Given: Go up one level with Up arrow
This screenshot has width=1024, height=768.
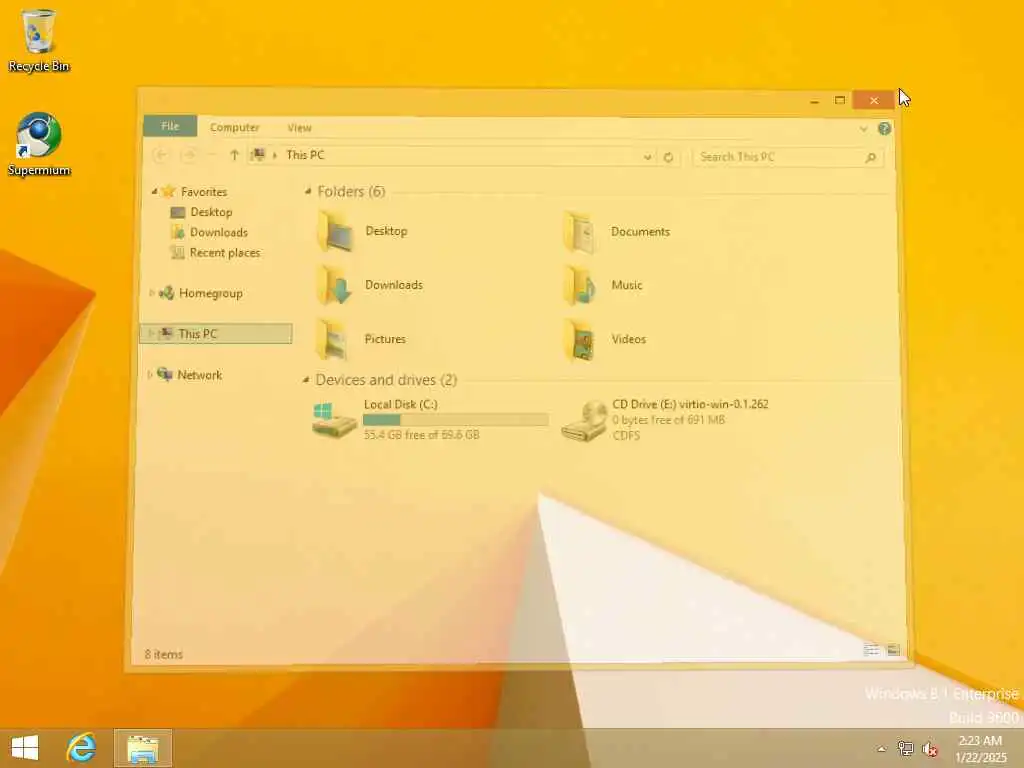Looking at the screenshot, I should pyautogui.click(x=234, y=155).
